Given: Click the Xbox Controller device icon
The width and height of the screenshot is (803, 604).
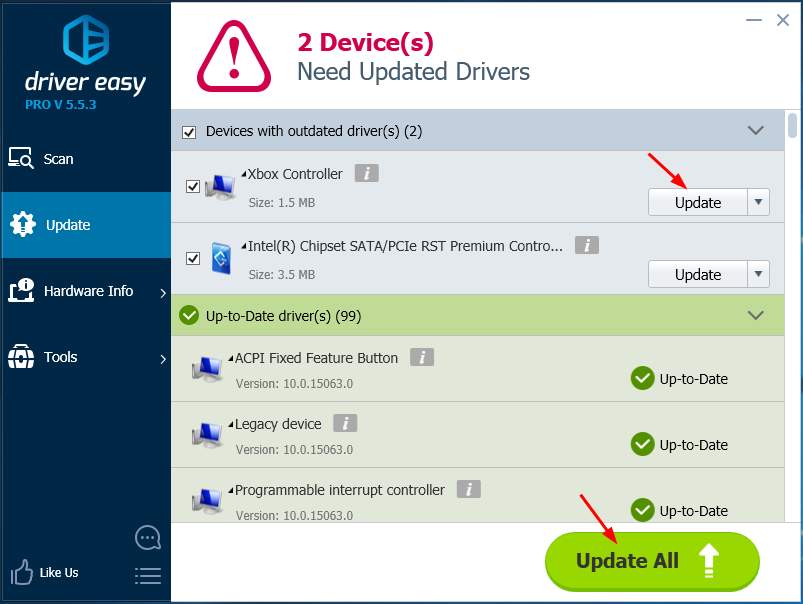Looking at the screenshot, I should (x=220, y=186).
